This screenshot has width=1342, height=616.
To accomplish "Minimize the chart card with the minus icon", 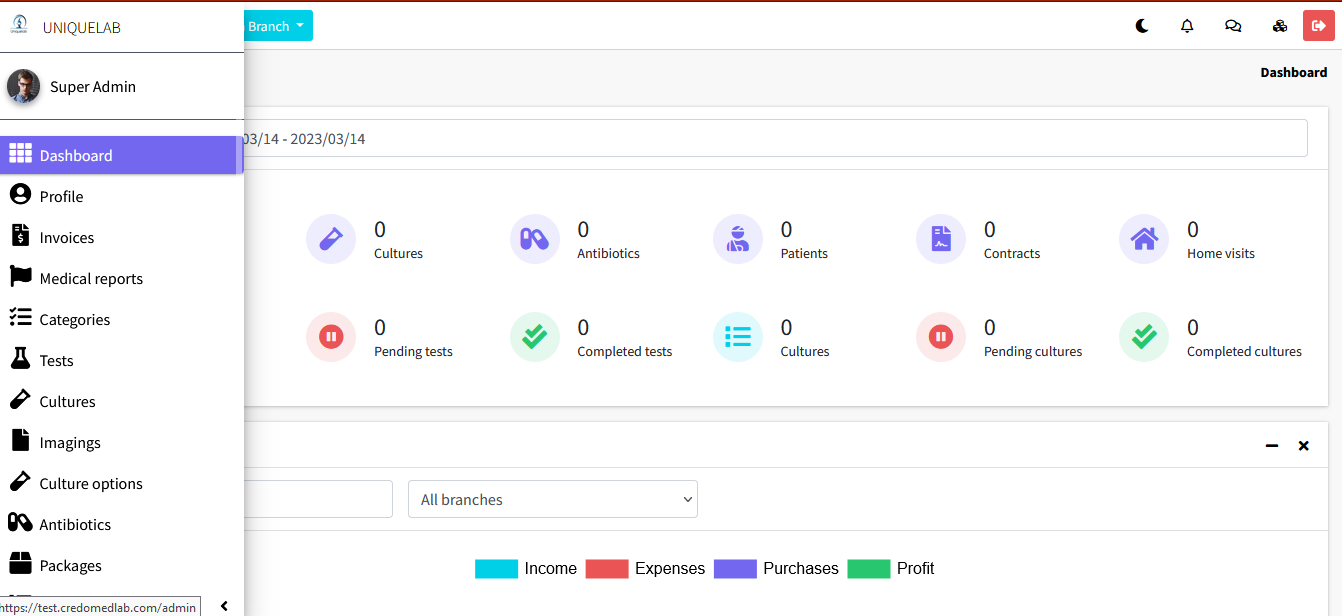I will pyautogui.click(x=1271, y=446).
